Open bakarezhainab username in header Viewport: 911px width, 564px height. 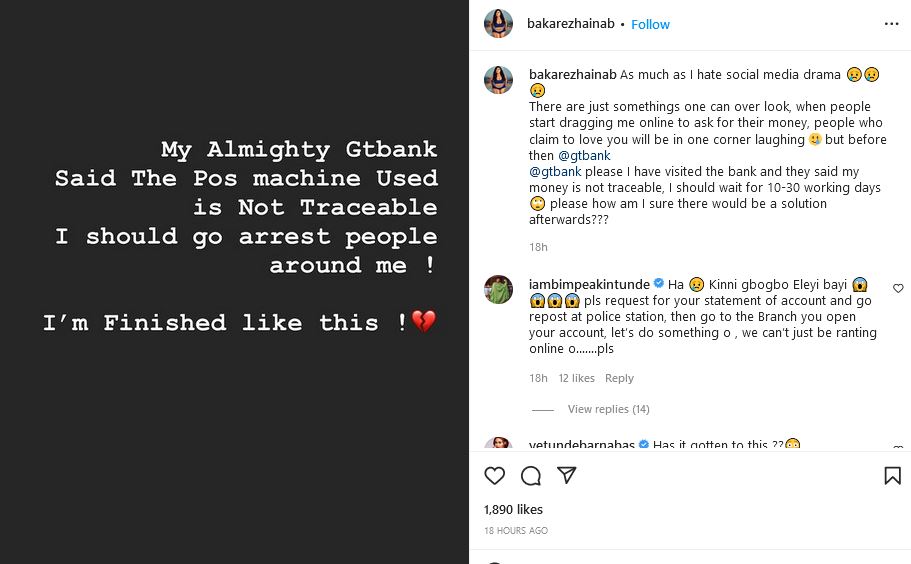pos(571,24)
